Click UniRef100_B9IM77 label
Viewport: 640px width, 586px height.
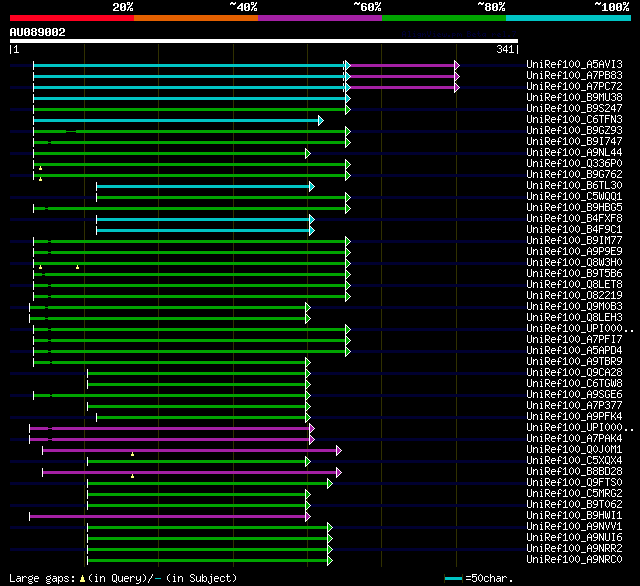click(574, 241)
